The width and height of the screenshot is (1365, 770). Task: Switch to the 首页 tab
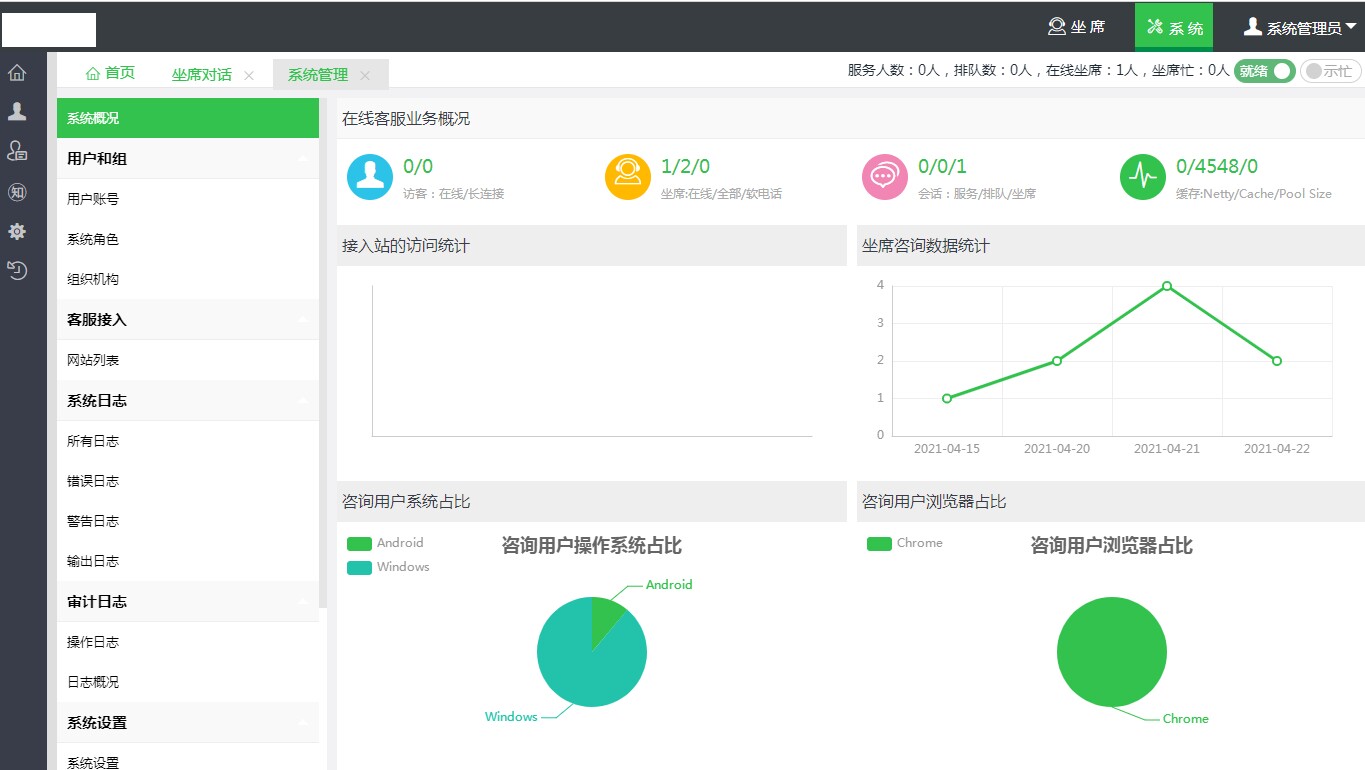(110, 73)
